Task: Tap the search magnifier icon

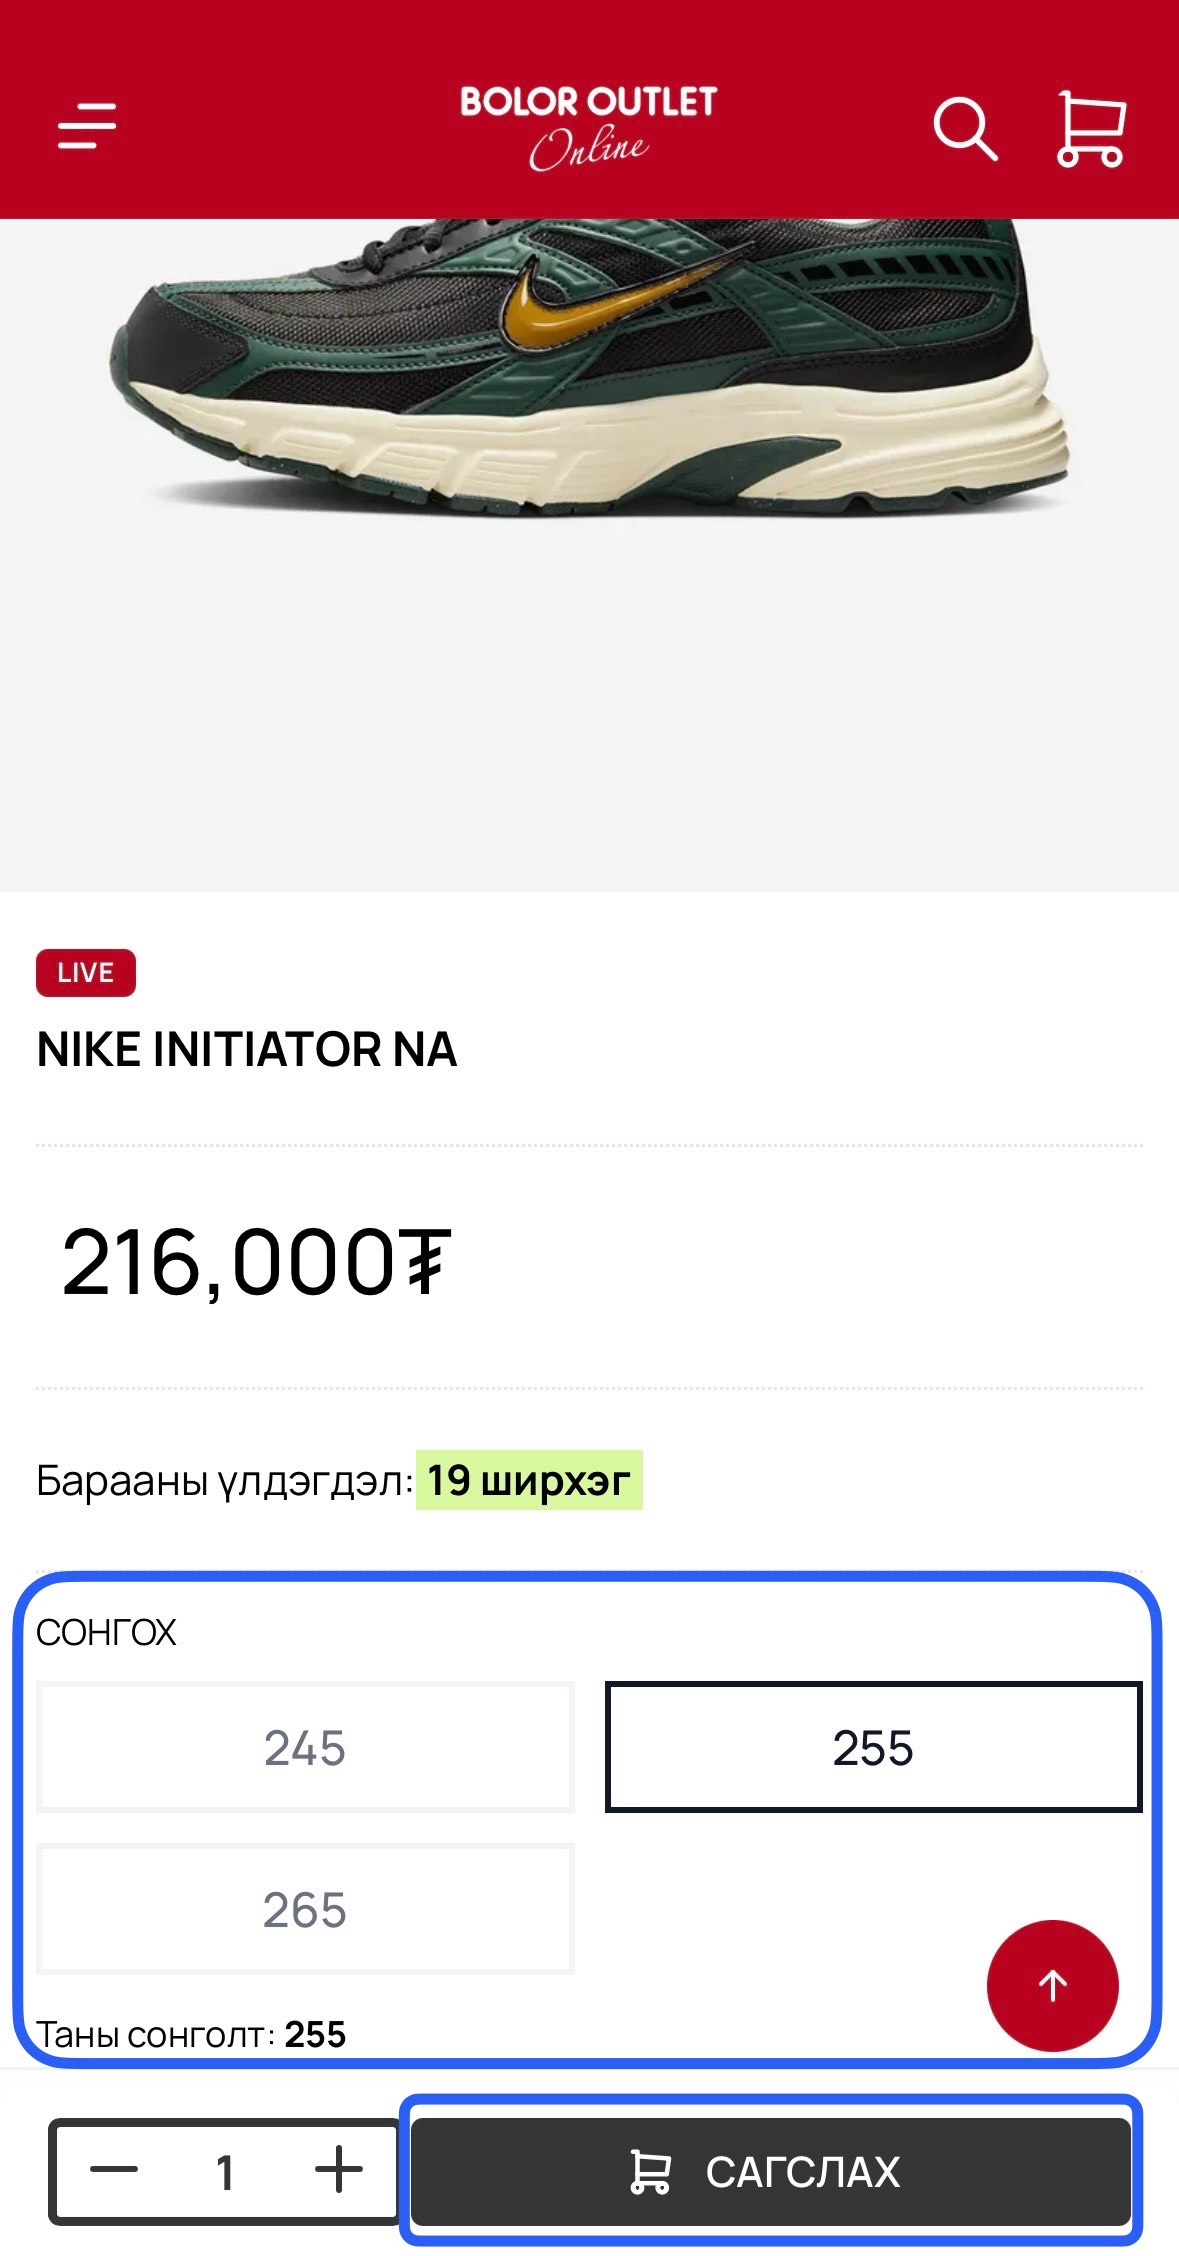Action: click(x=964, y=128)
